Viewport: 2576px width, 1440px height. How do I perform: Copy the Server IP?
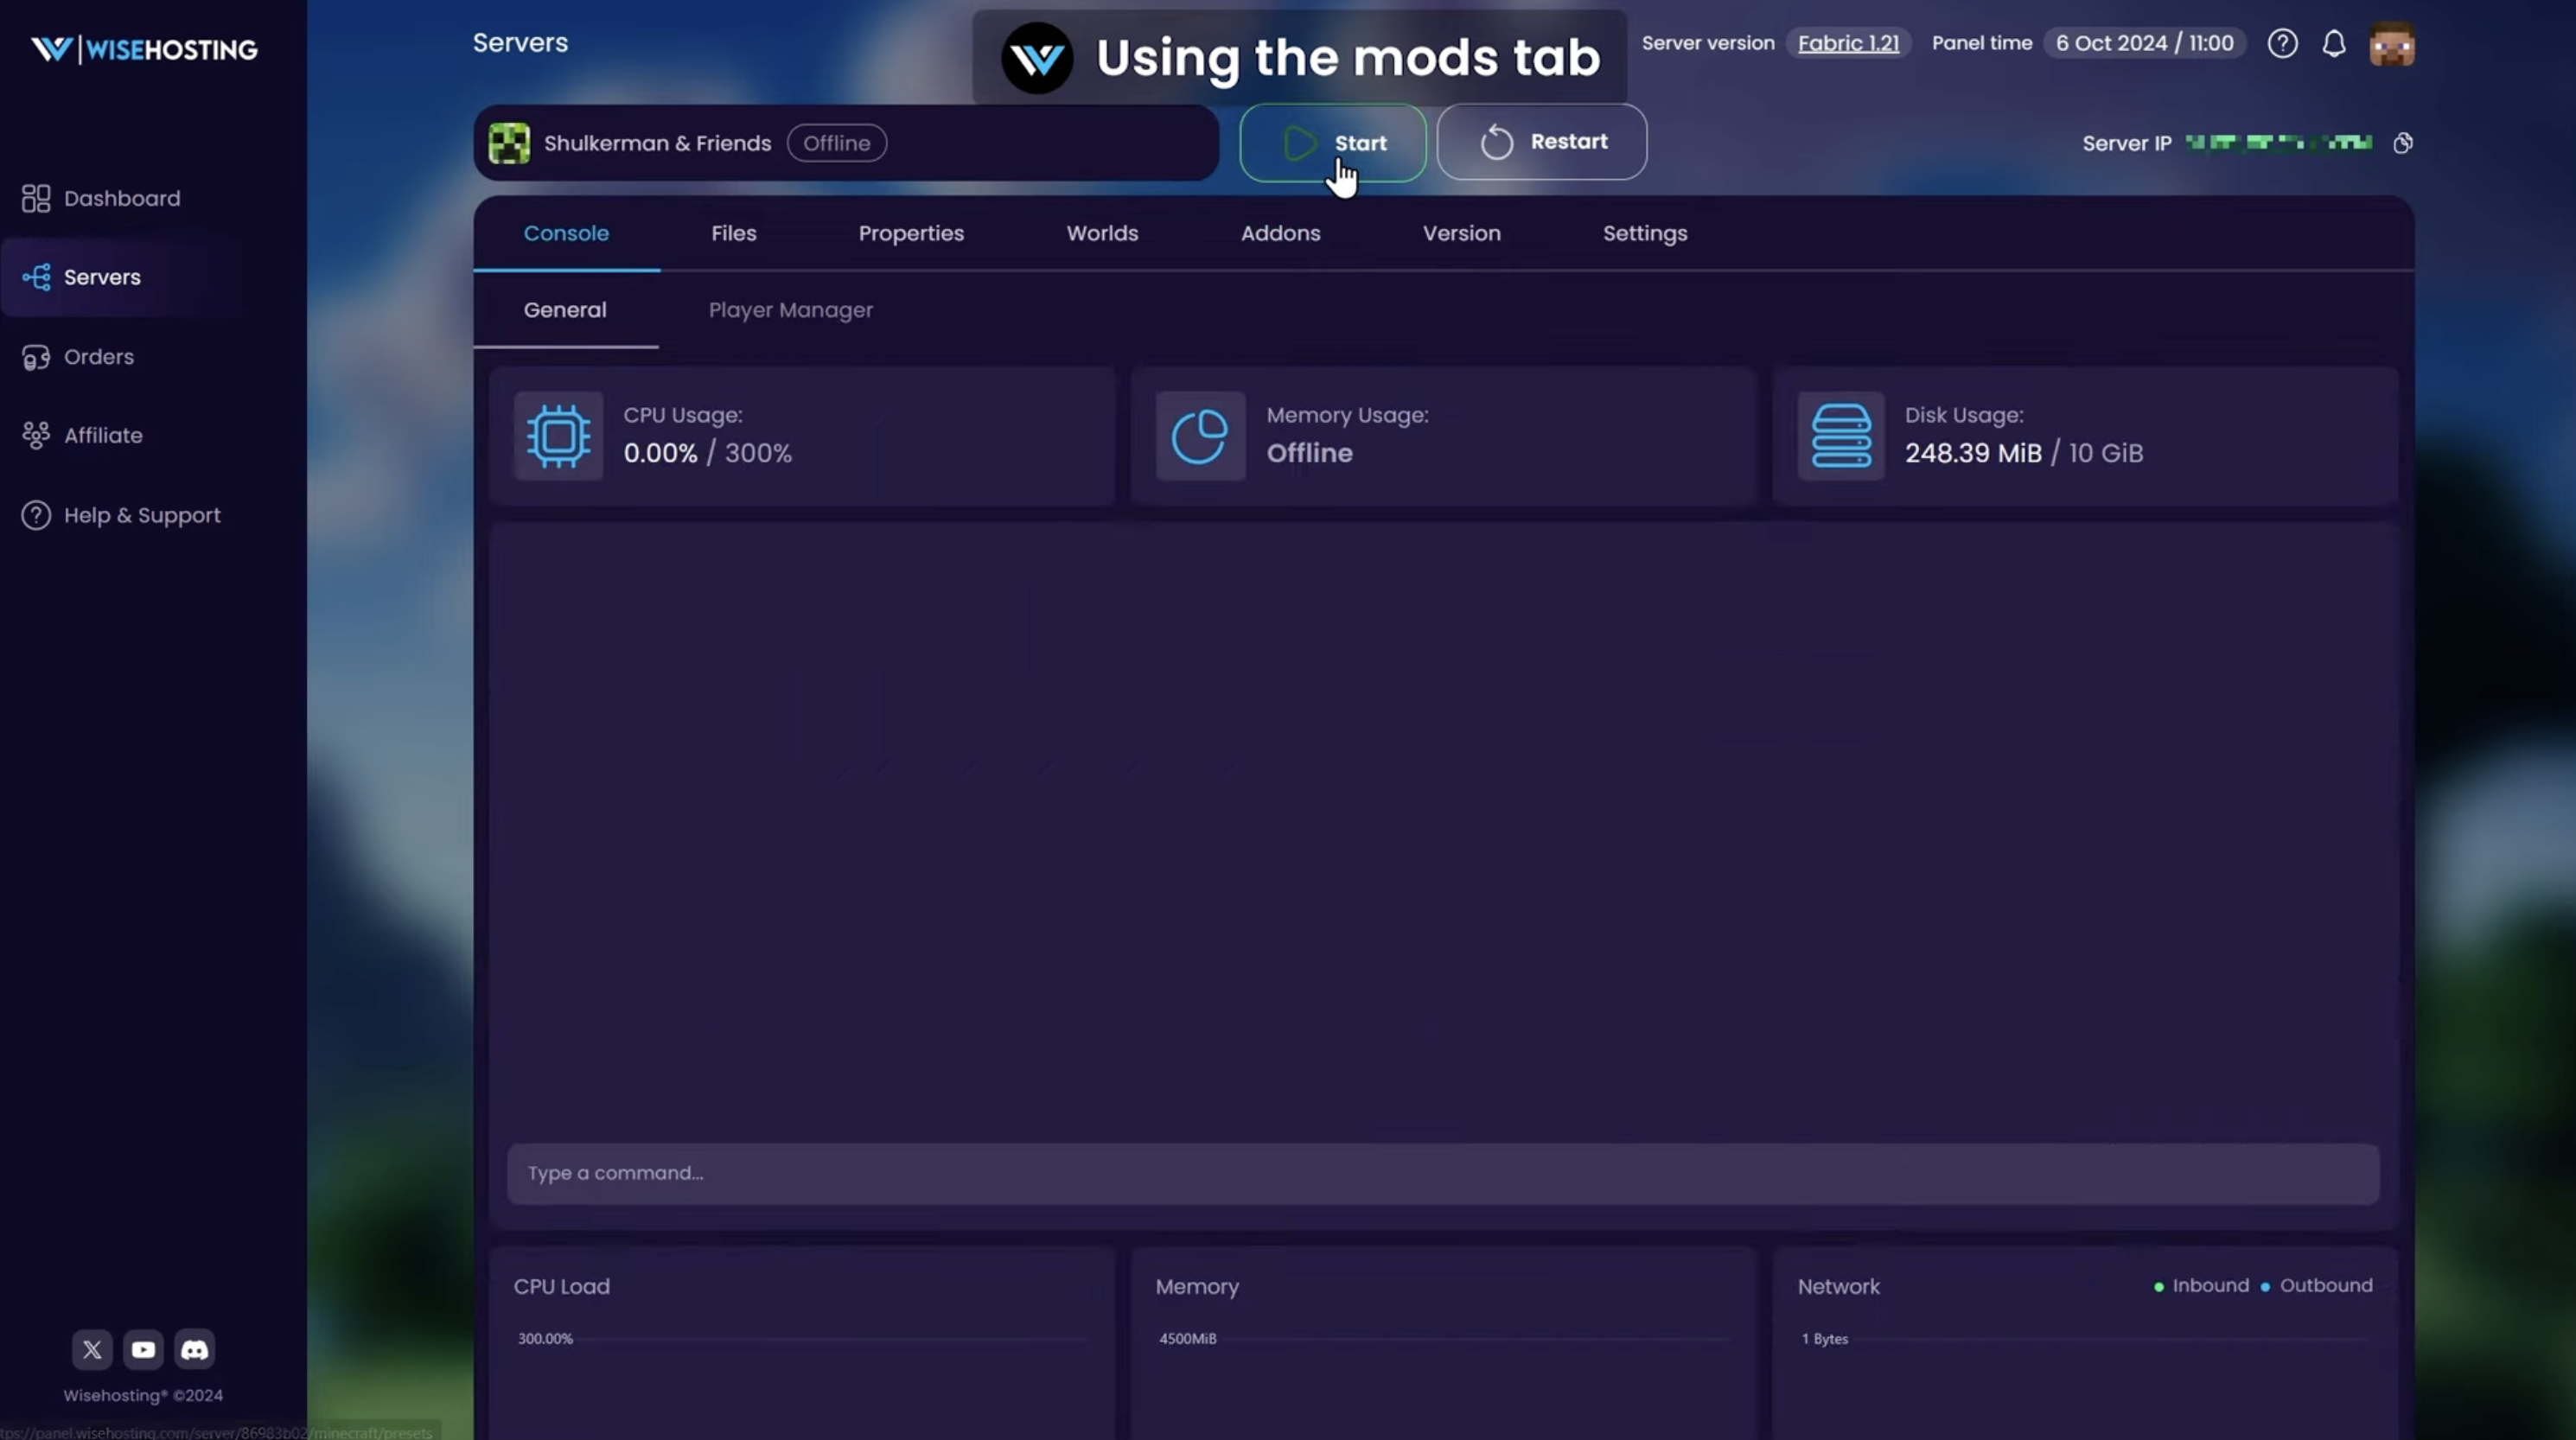[2403, 143]
